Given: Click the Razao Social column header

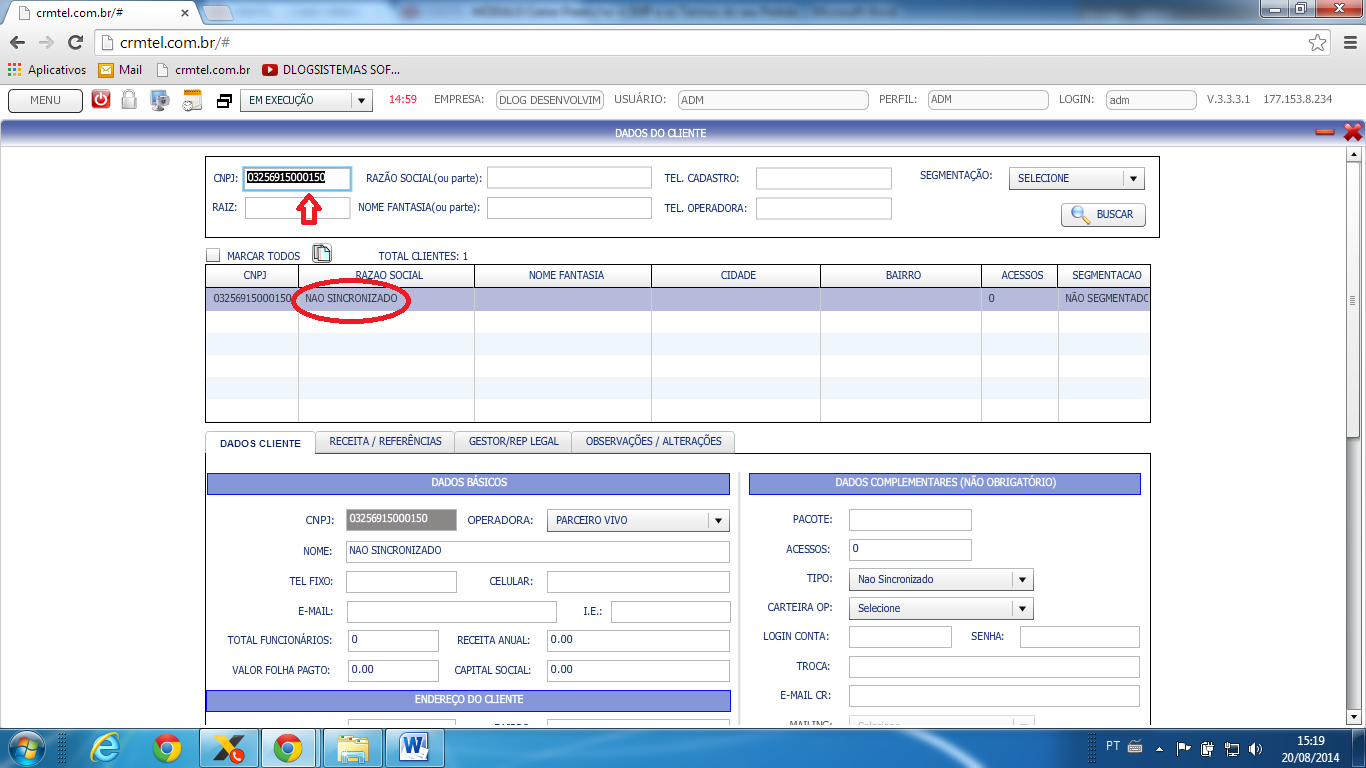Looking at the screenshot, I should click(x=386, y=275).
